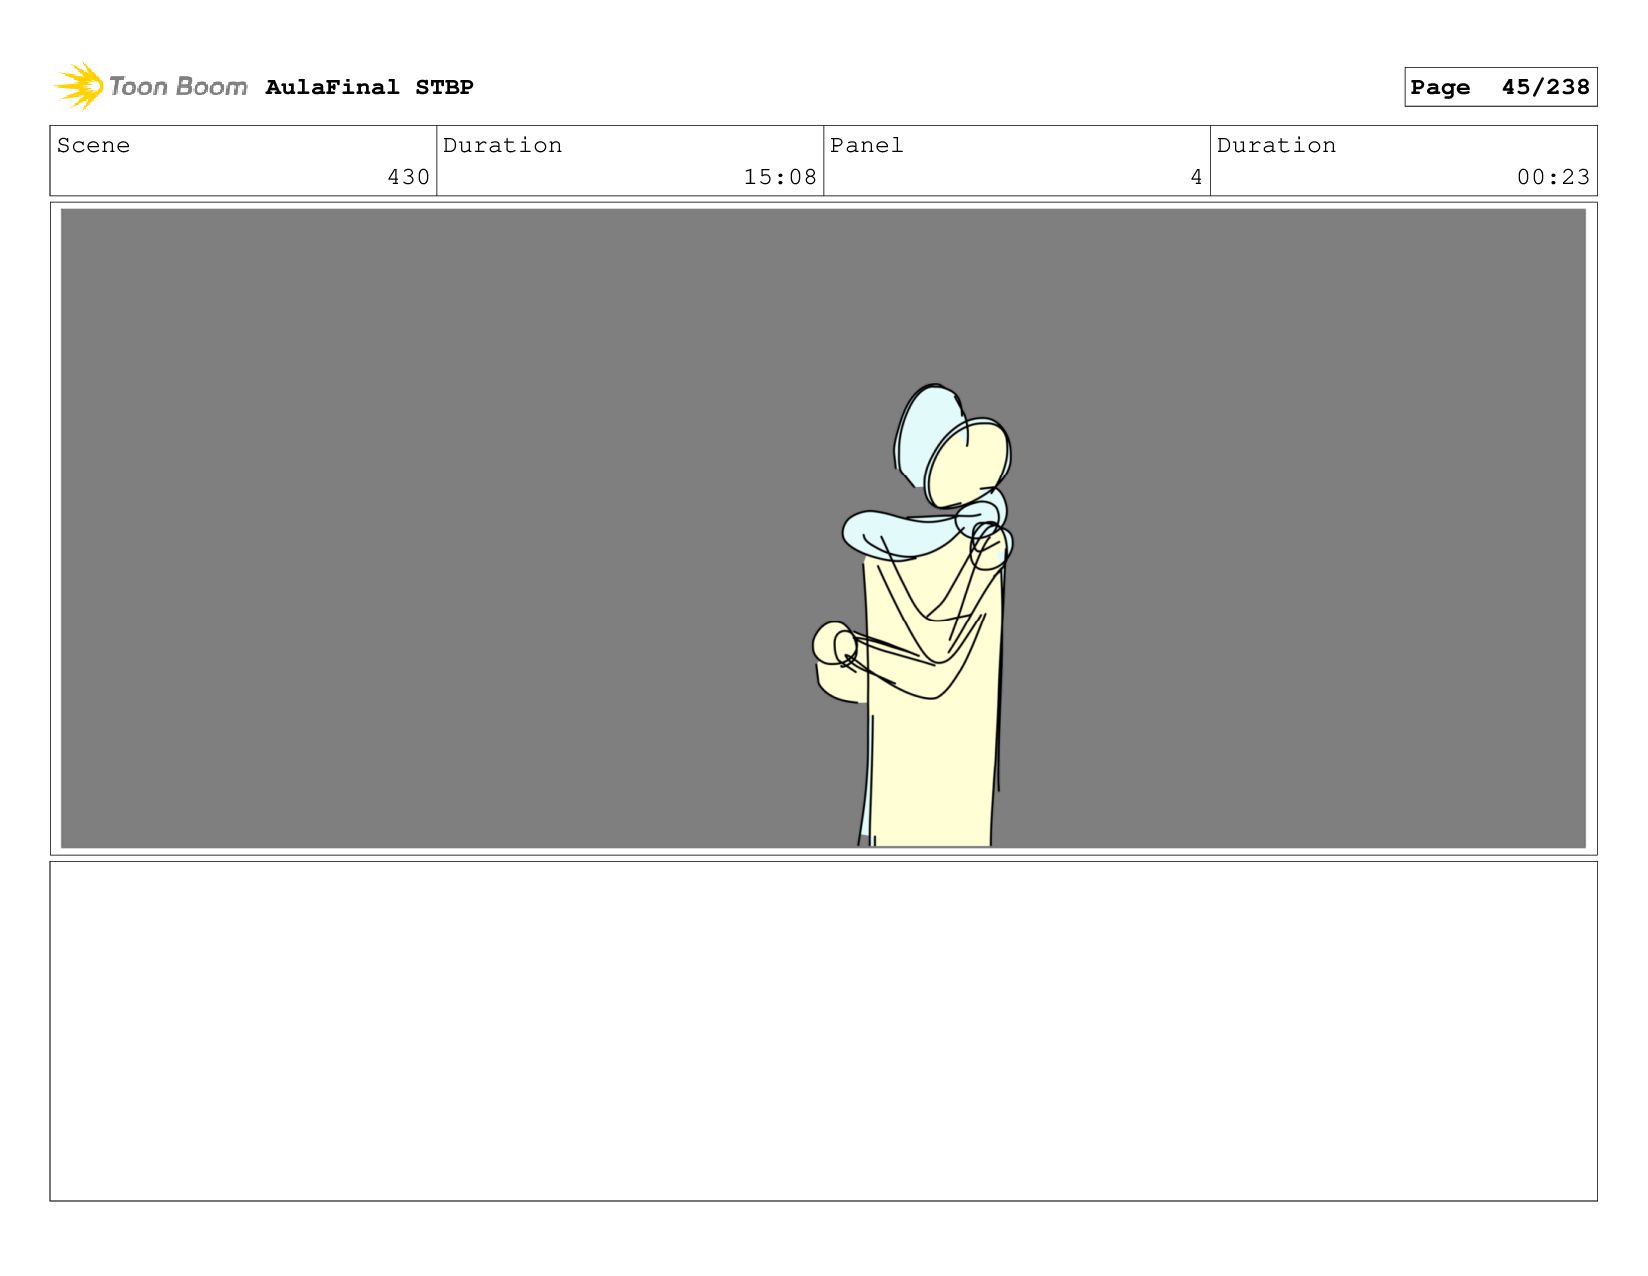This screenshot has height=1276, width=1648.
Task: Click the AulaFinal STBP title text
Action: pos(369,87)
